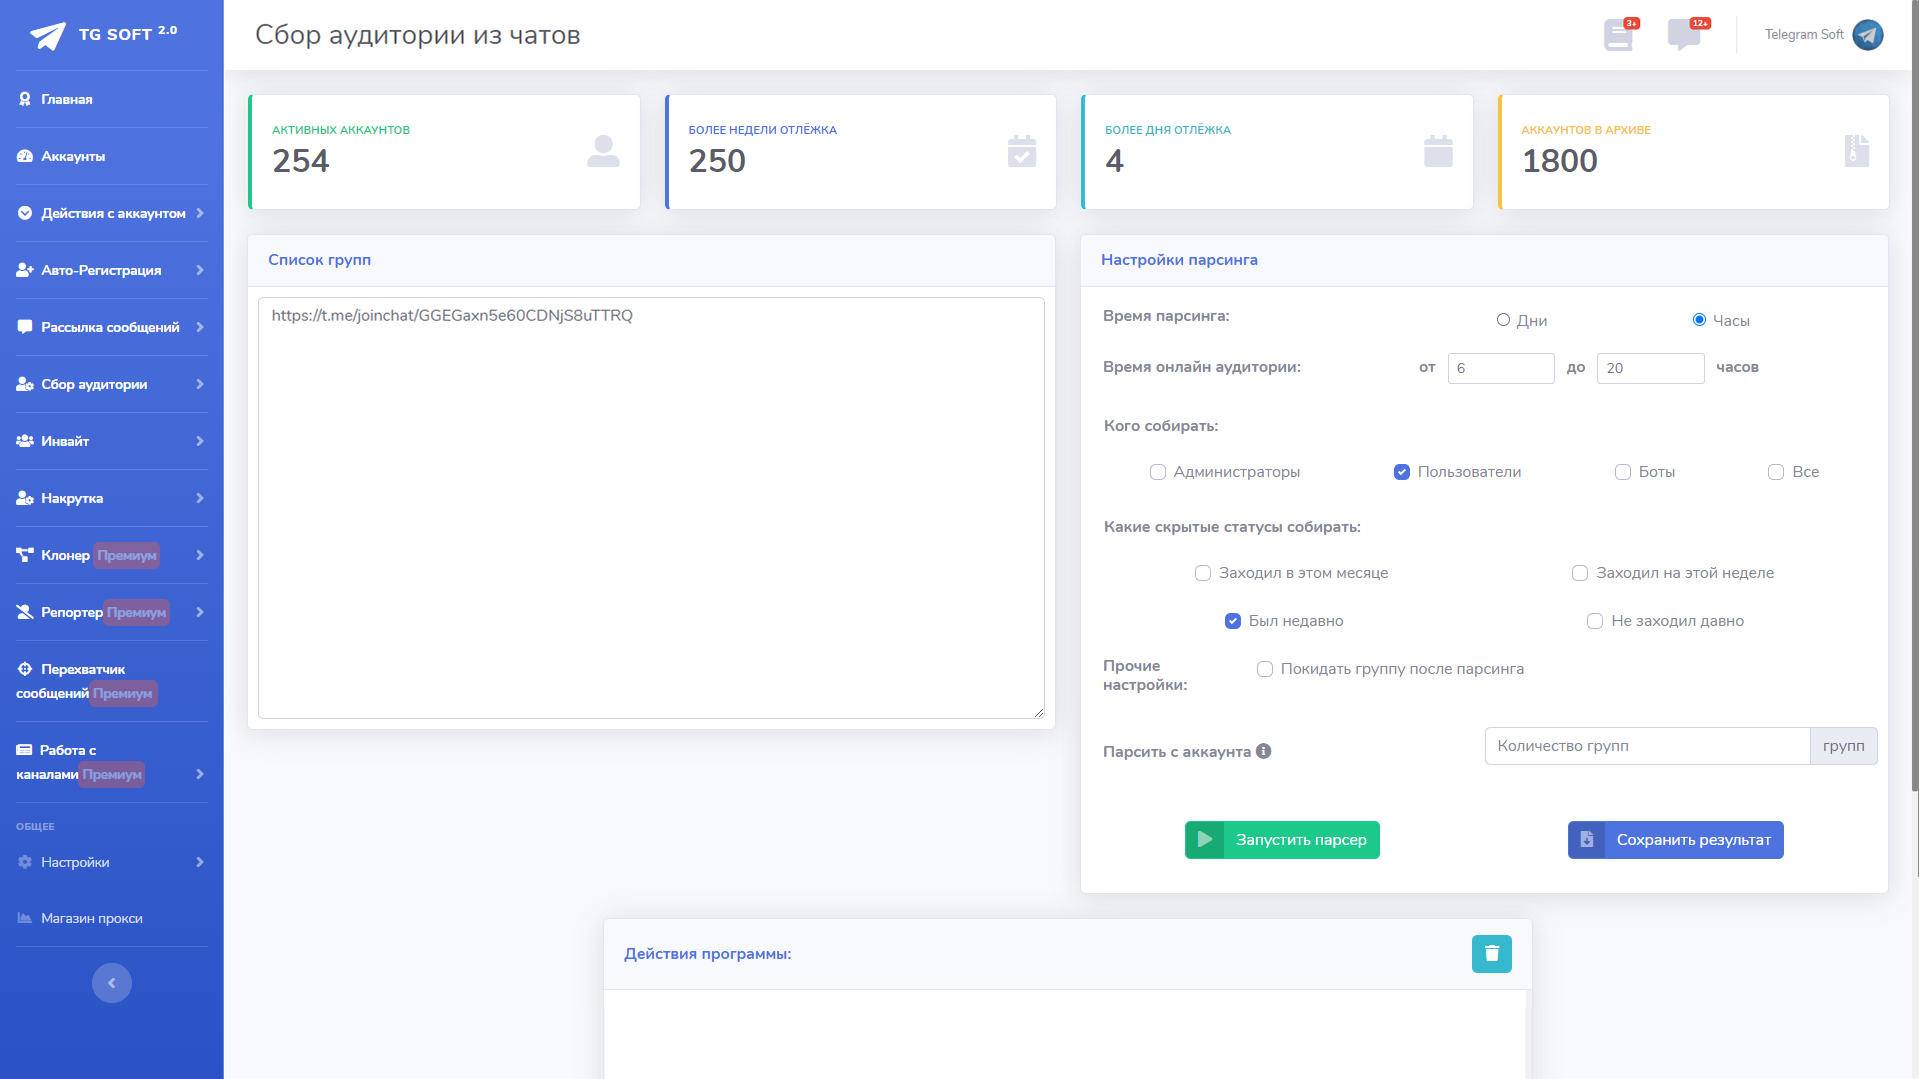Screen dimensions: 1919x1079
Task: Enable Покидать группу после парсинга checkbox
Action: pyautogui.click(x=1265, y=669)
